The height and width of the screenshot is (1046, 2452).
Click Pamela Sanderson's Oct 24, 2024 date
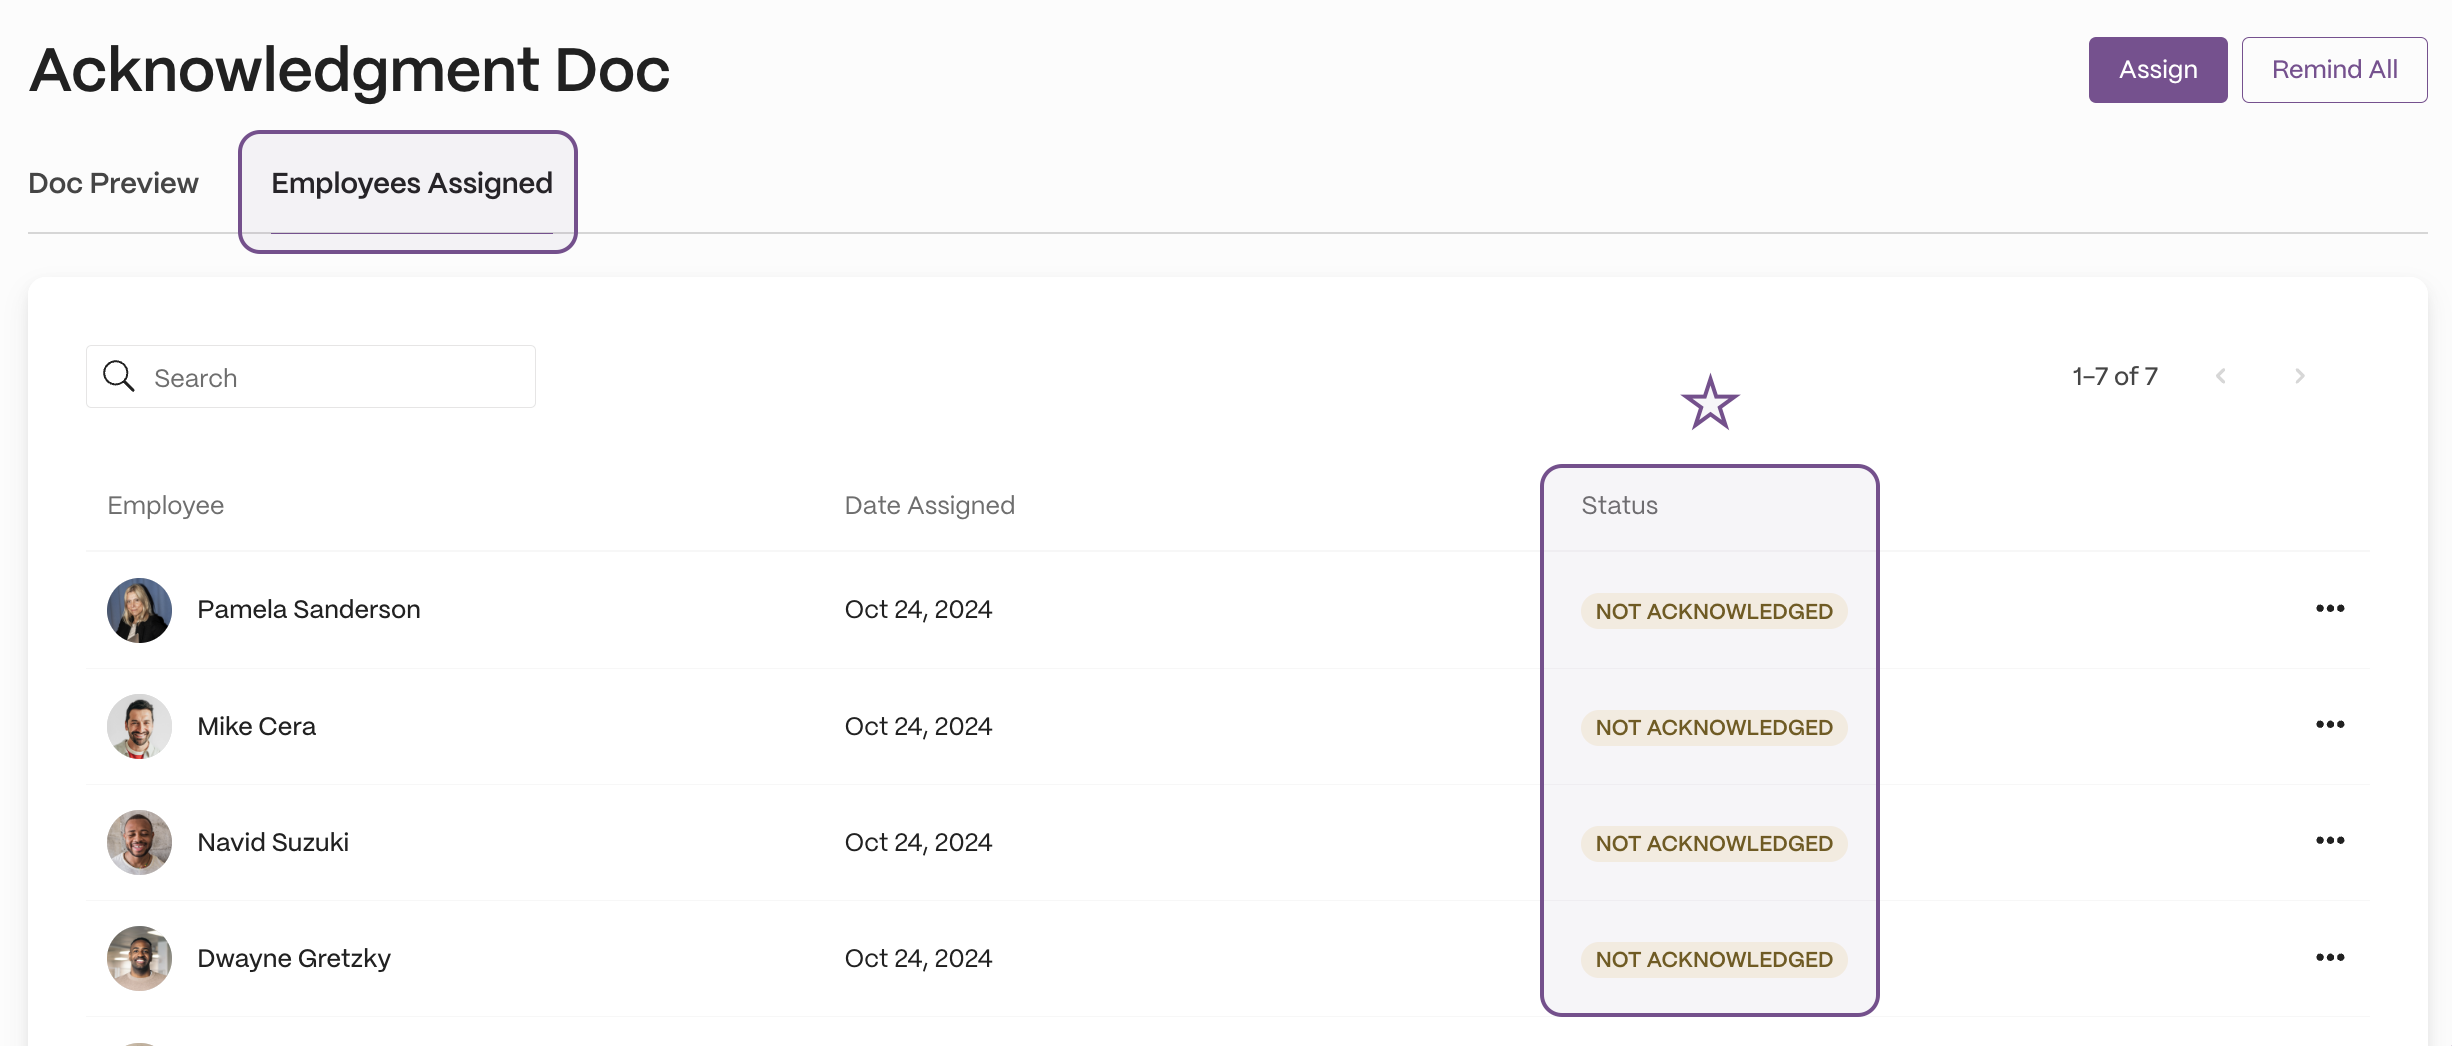(918, 609)
